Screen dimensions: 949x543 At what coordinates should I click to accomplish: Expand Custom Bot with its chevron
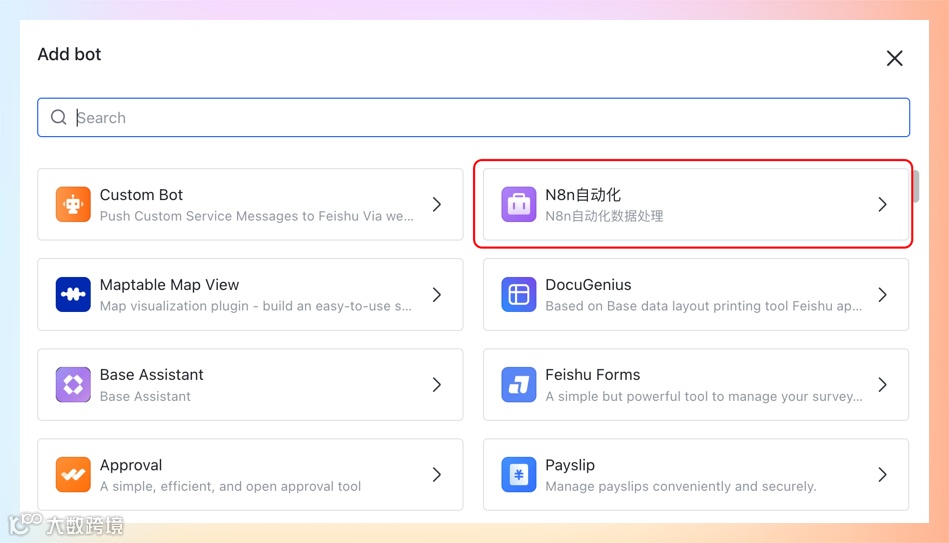[x=437, y=204]
